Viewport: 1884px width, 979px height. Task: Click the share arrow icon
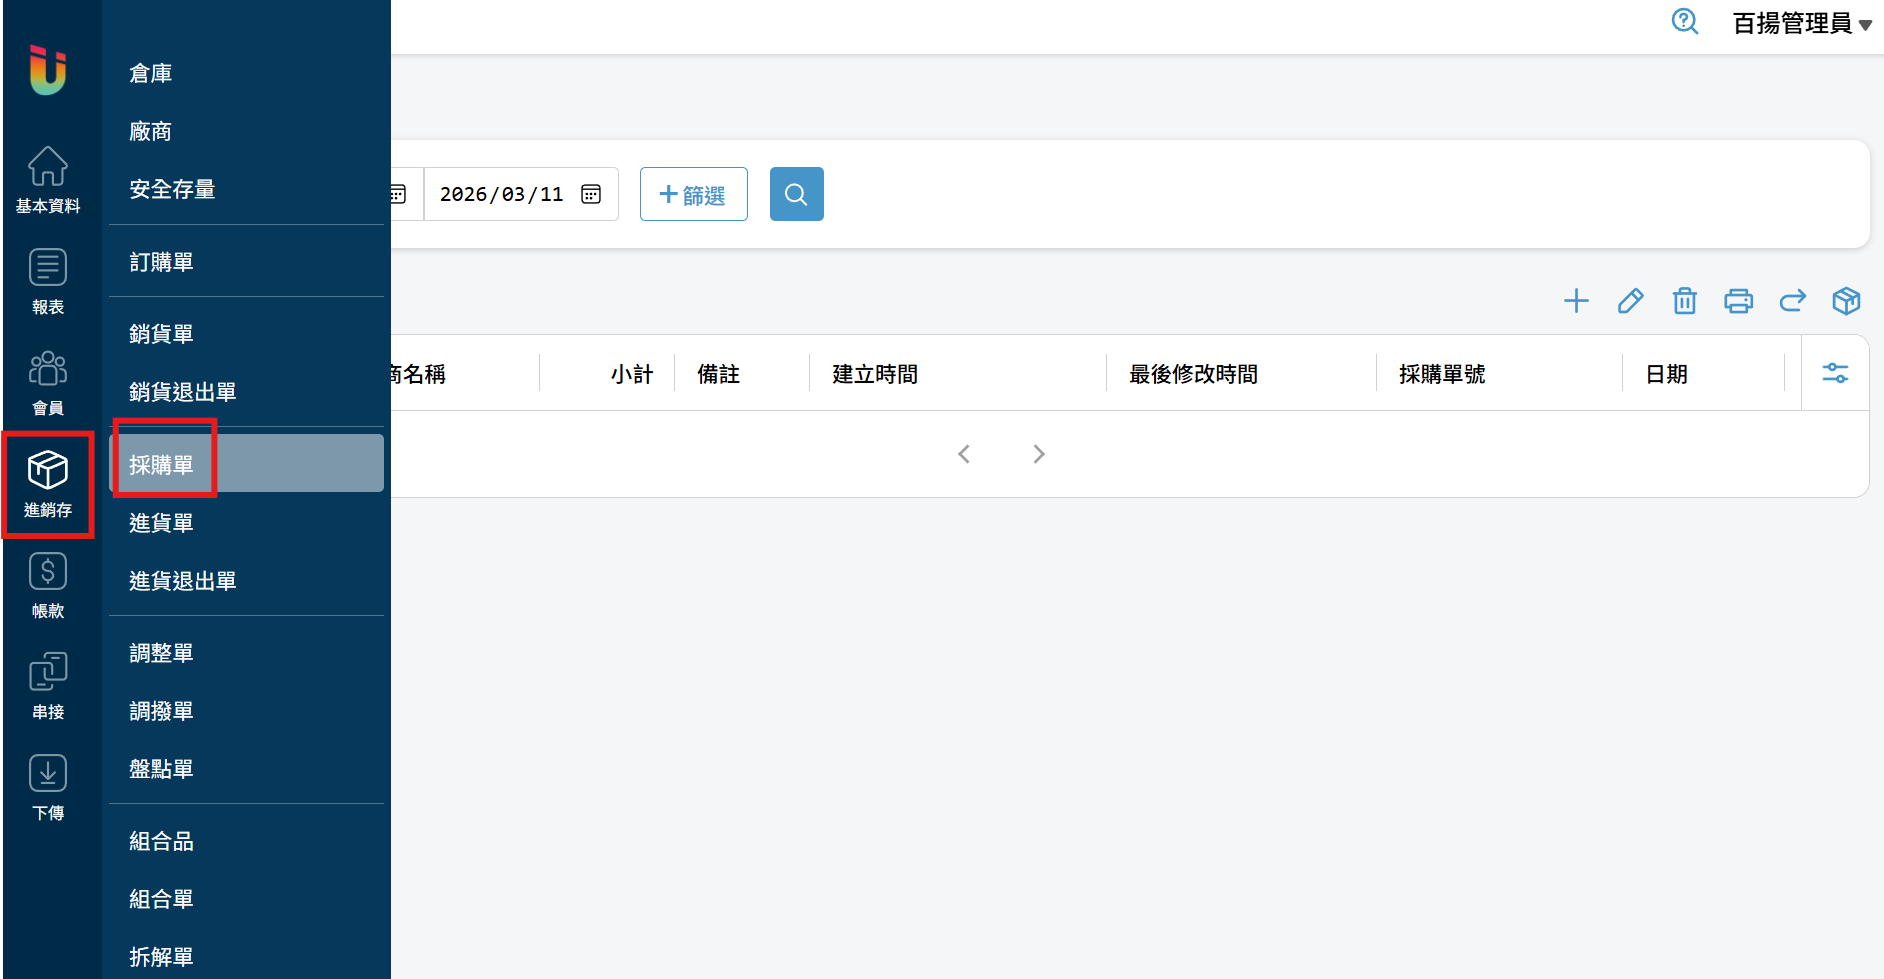pos(1792,301)
